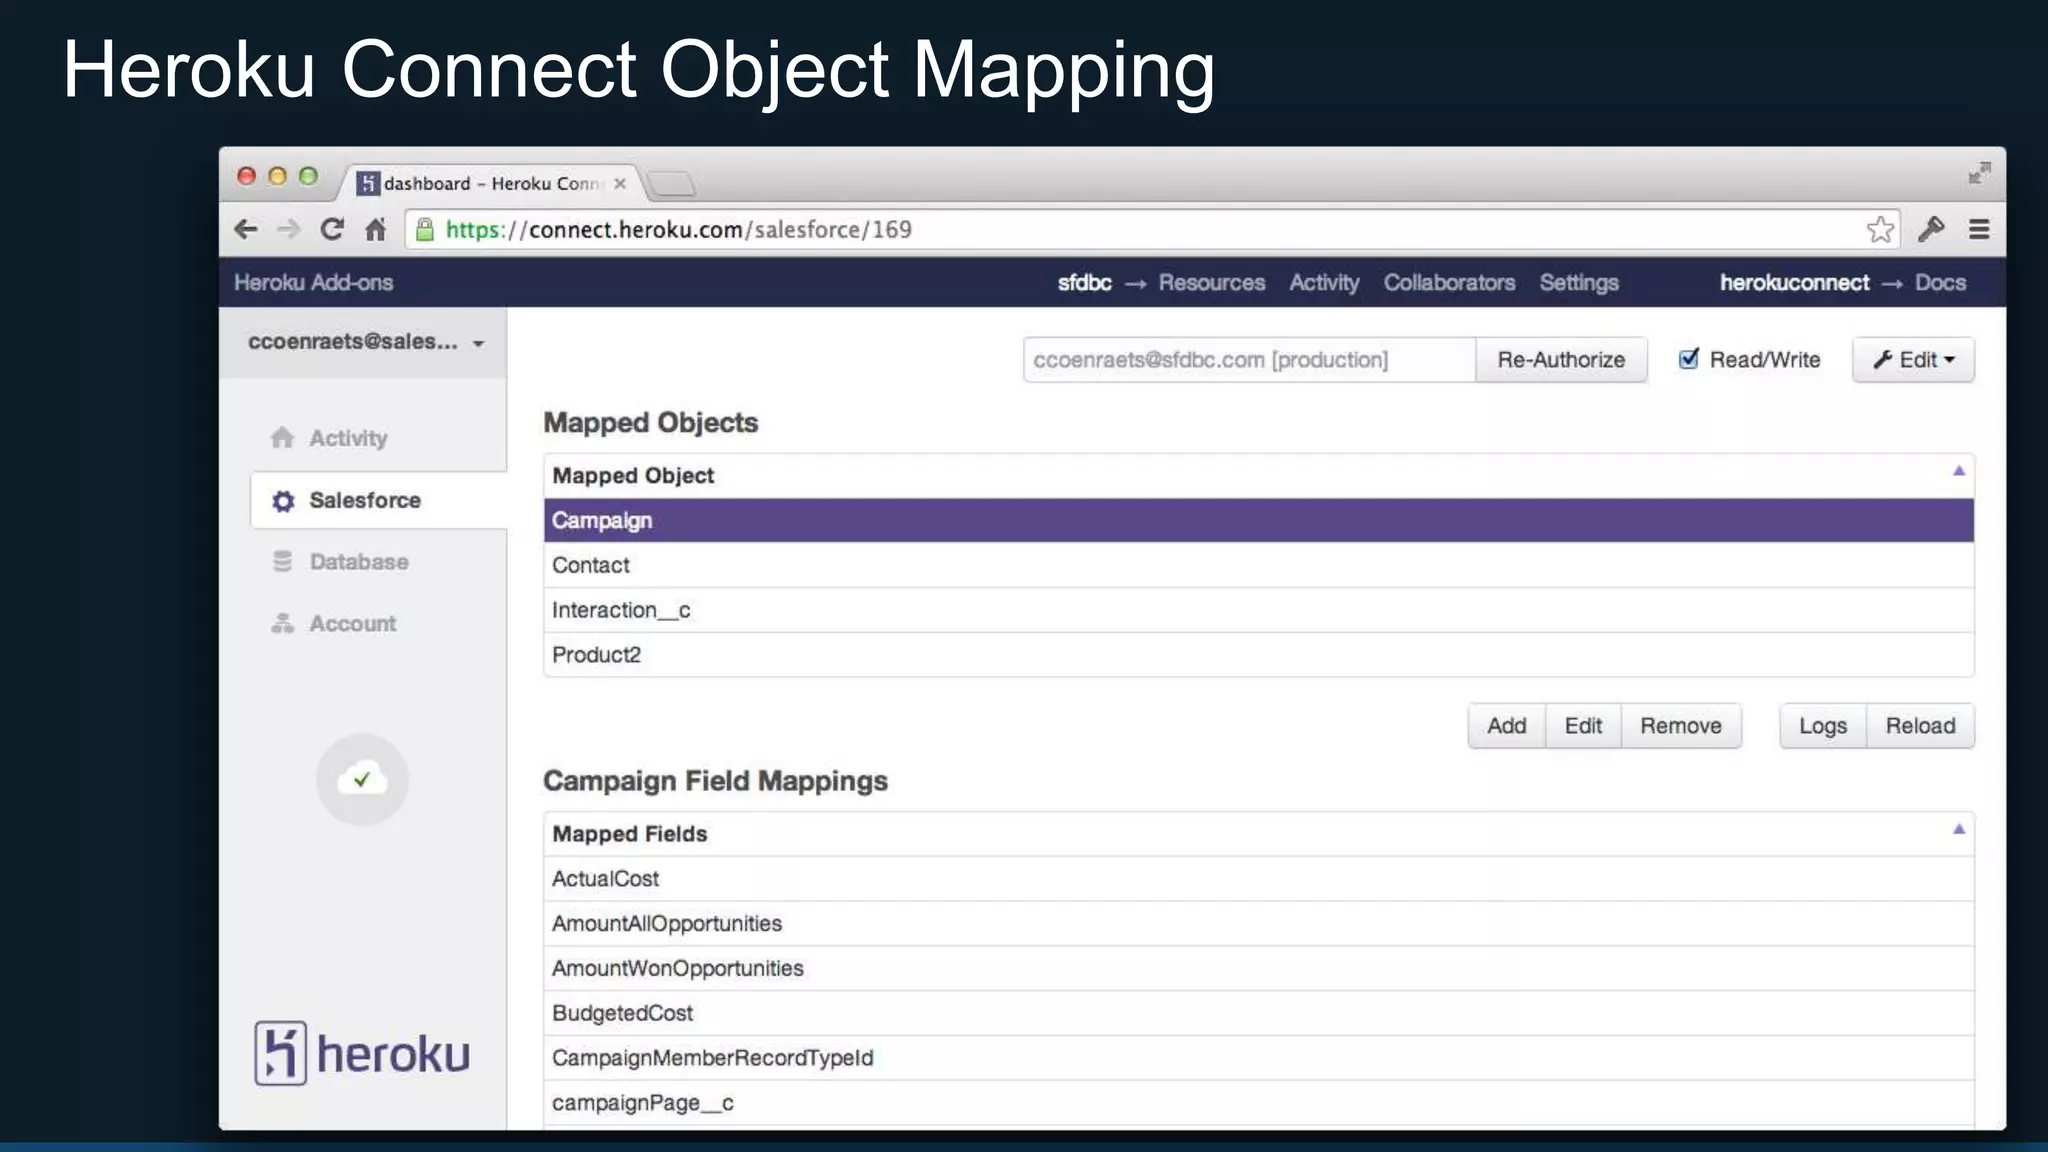
Task: Click the browser address bar URL
Action: click(x=679, y=230)
